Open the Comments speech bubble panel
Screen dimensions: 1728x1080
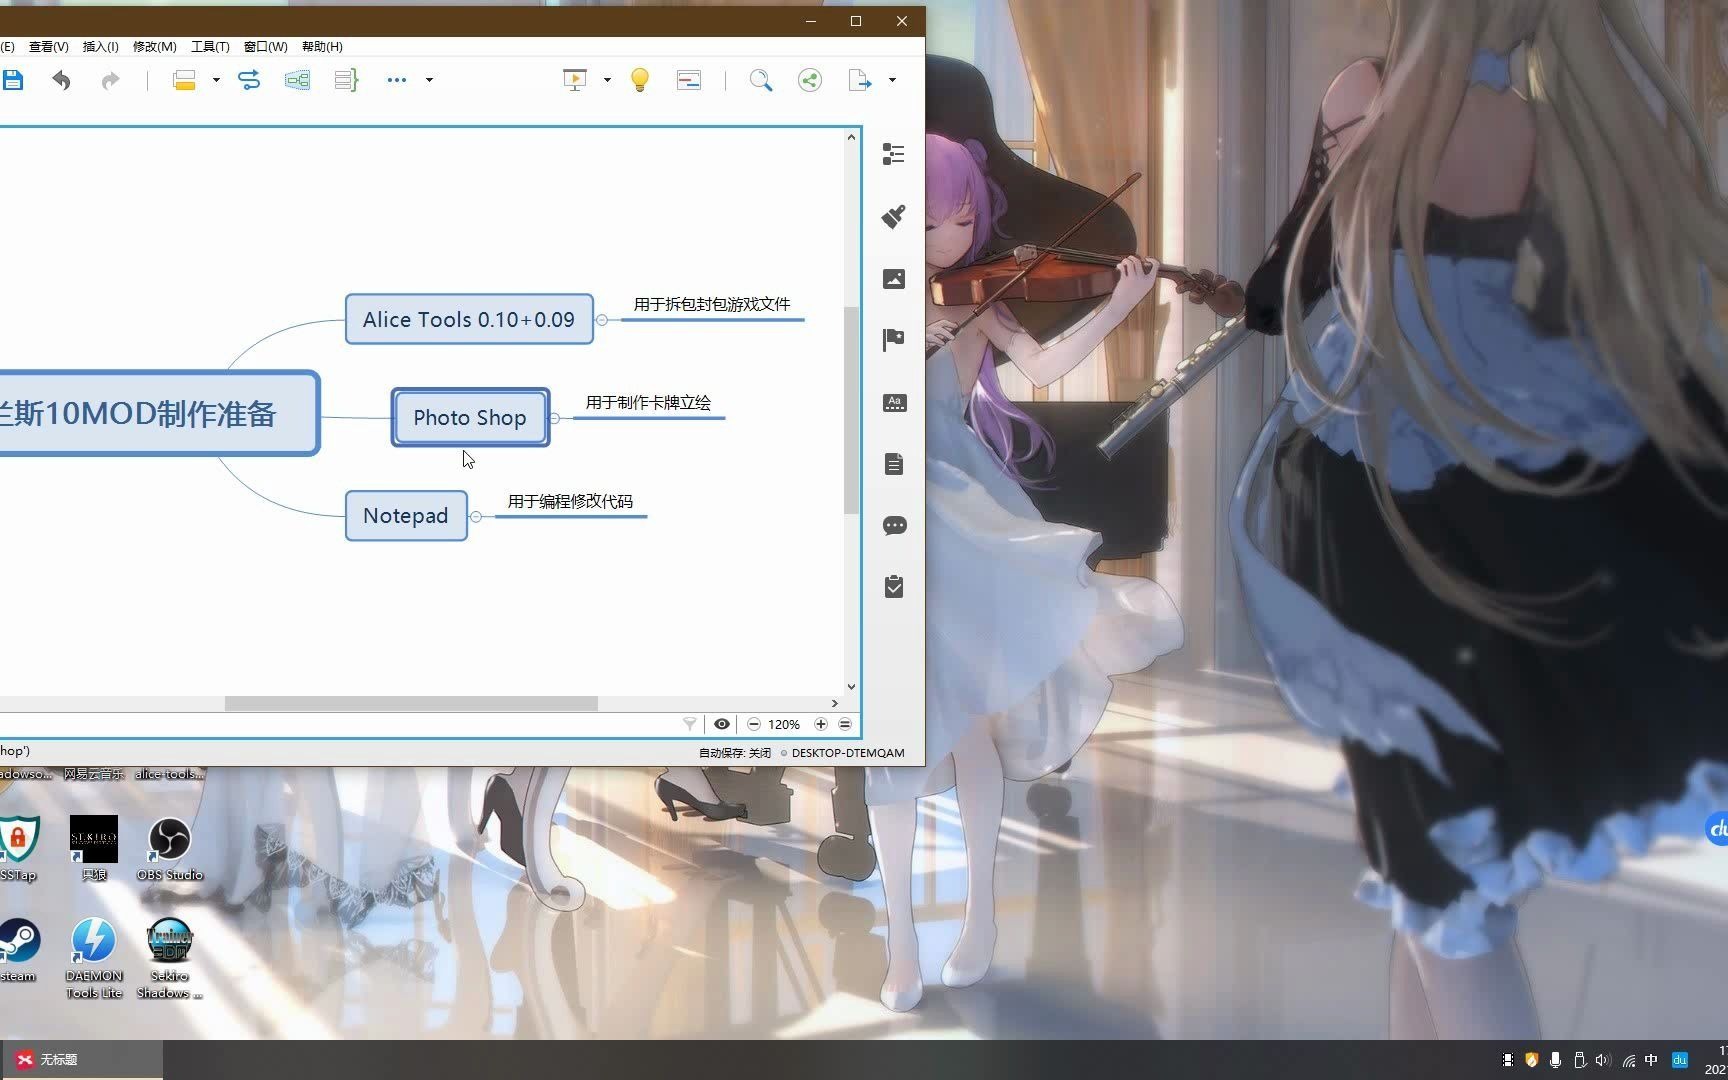click(894, 525)
